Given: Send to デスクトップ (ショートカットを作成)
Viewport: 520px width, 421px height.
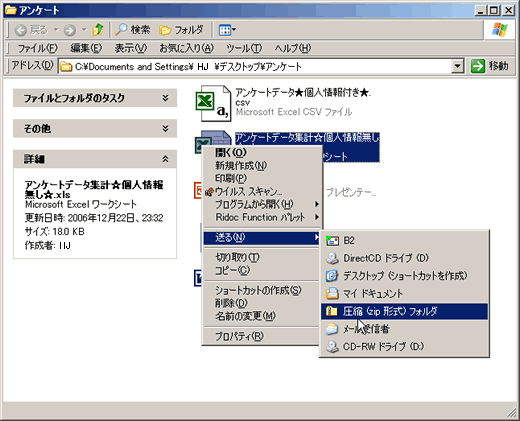Looking at the screenshot, I should click(x=404, y=276).
